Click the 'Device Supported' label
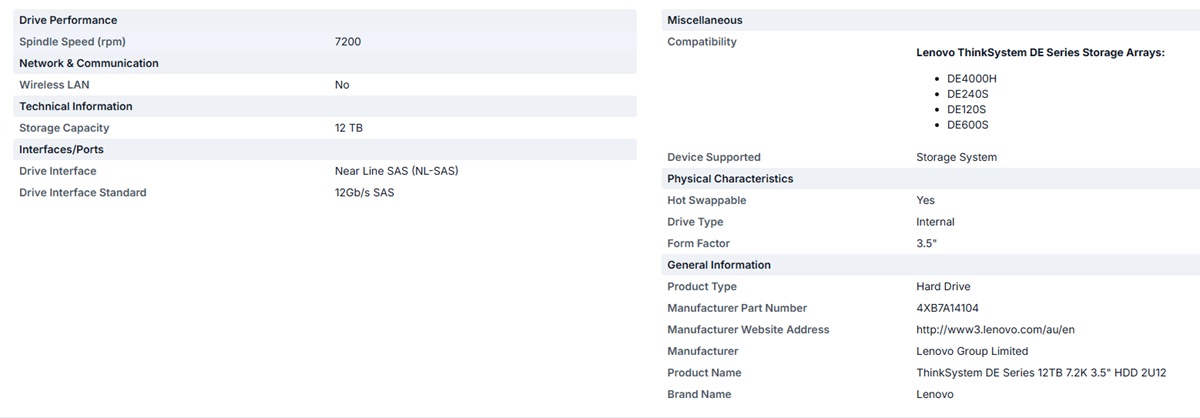This screenshot has height=418, width=1200. [x=714, y=157]
